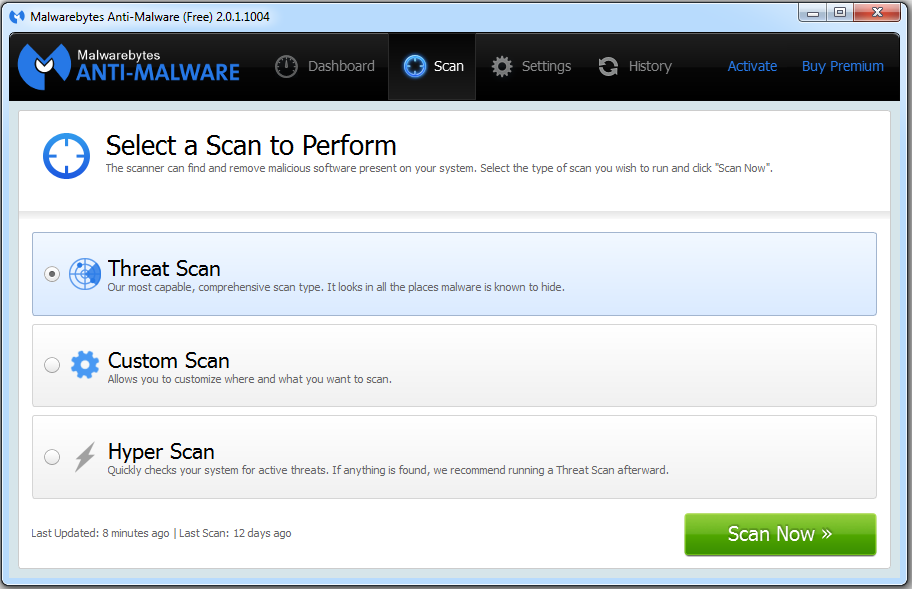The height and width of the screenshot is (589, 912).
Task: Open the Buy Premium link
Action: (842, 66)
